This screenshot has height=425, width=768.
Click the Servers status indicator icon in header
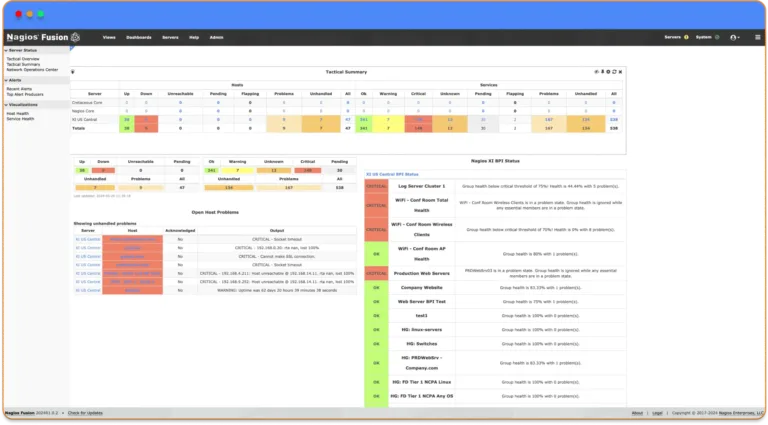coord(686,37)
